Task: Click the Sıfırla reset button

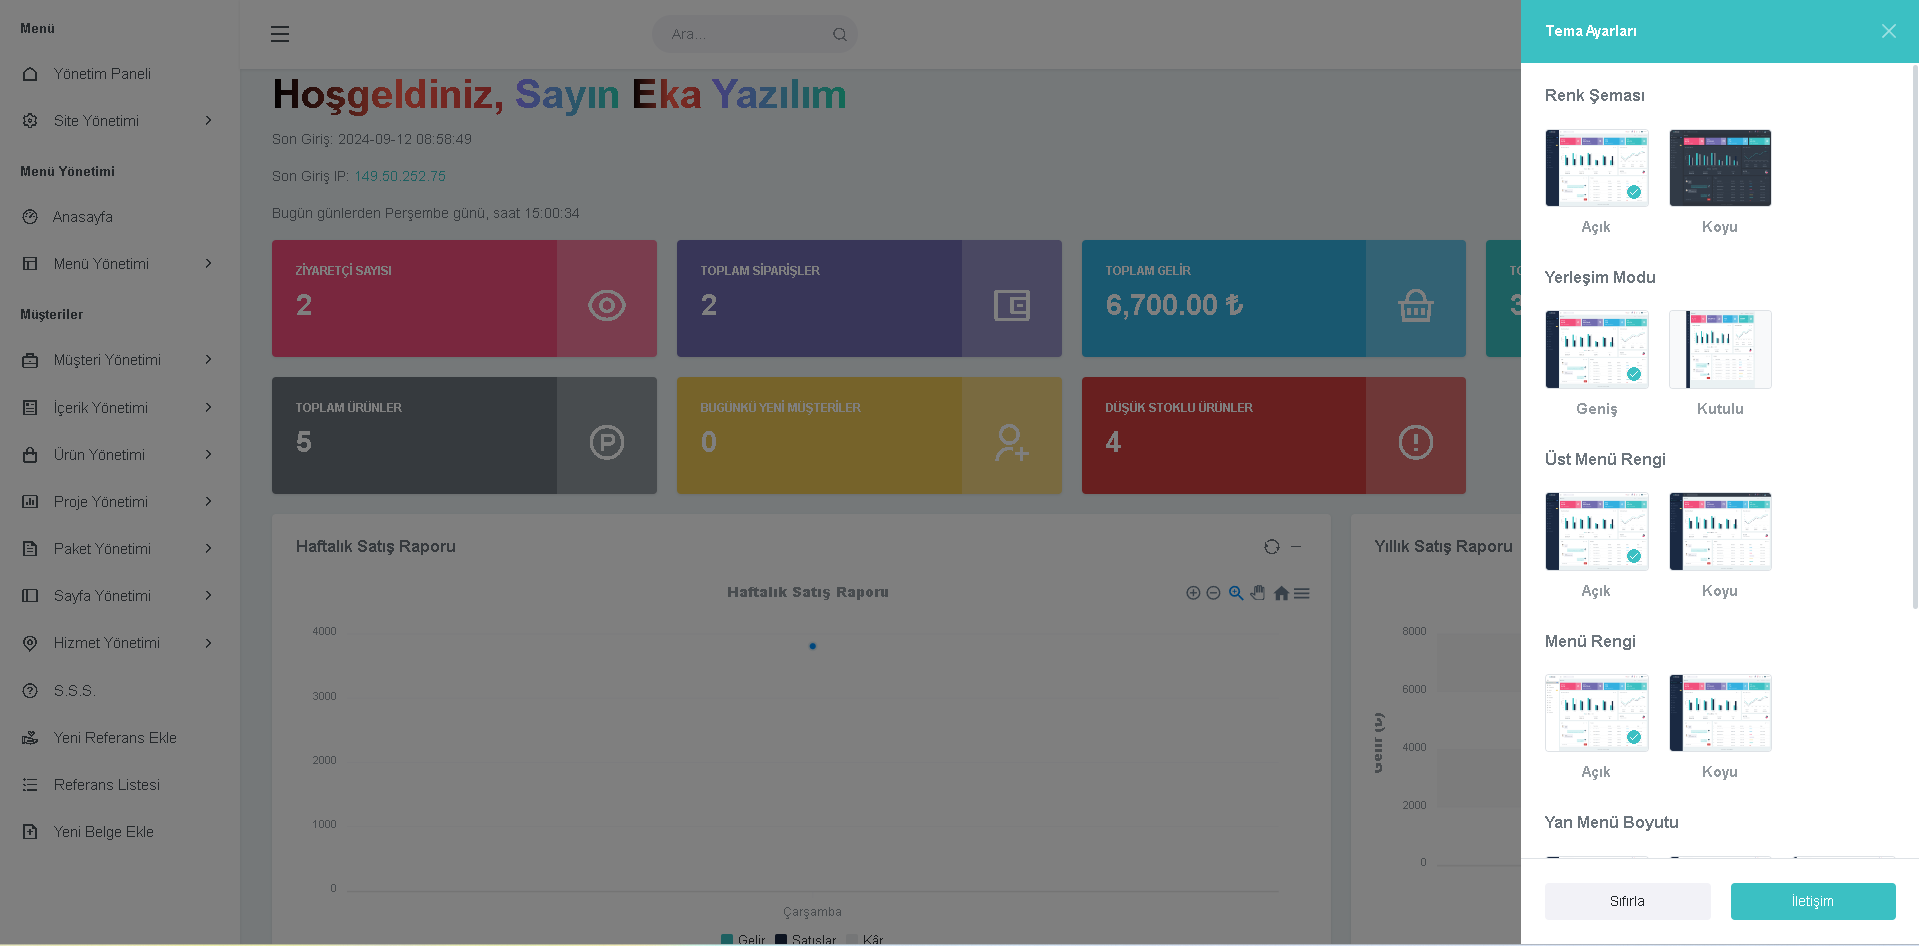Action: pos(1627,901)
